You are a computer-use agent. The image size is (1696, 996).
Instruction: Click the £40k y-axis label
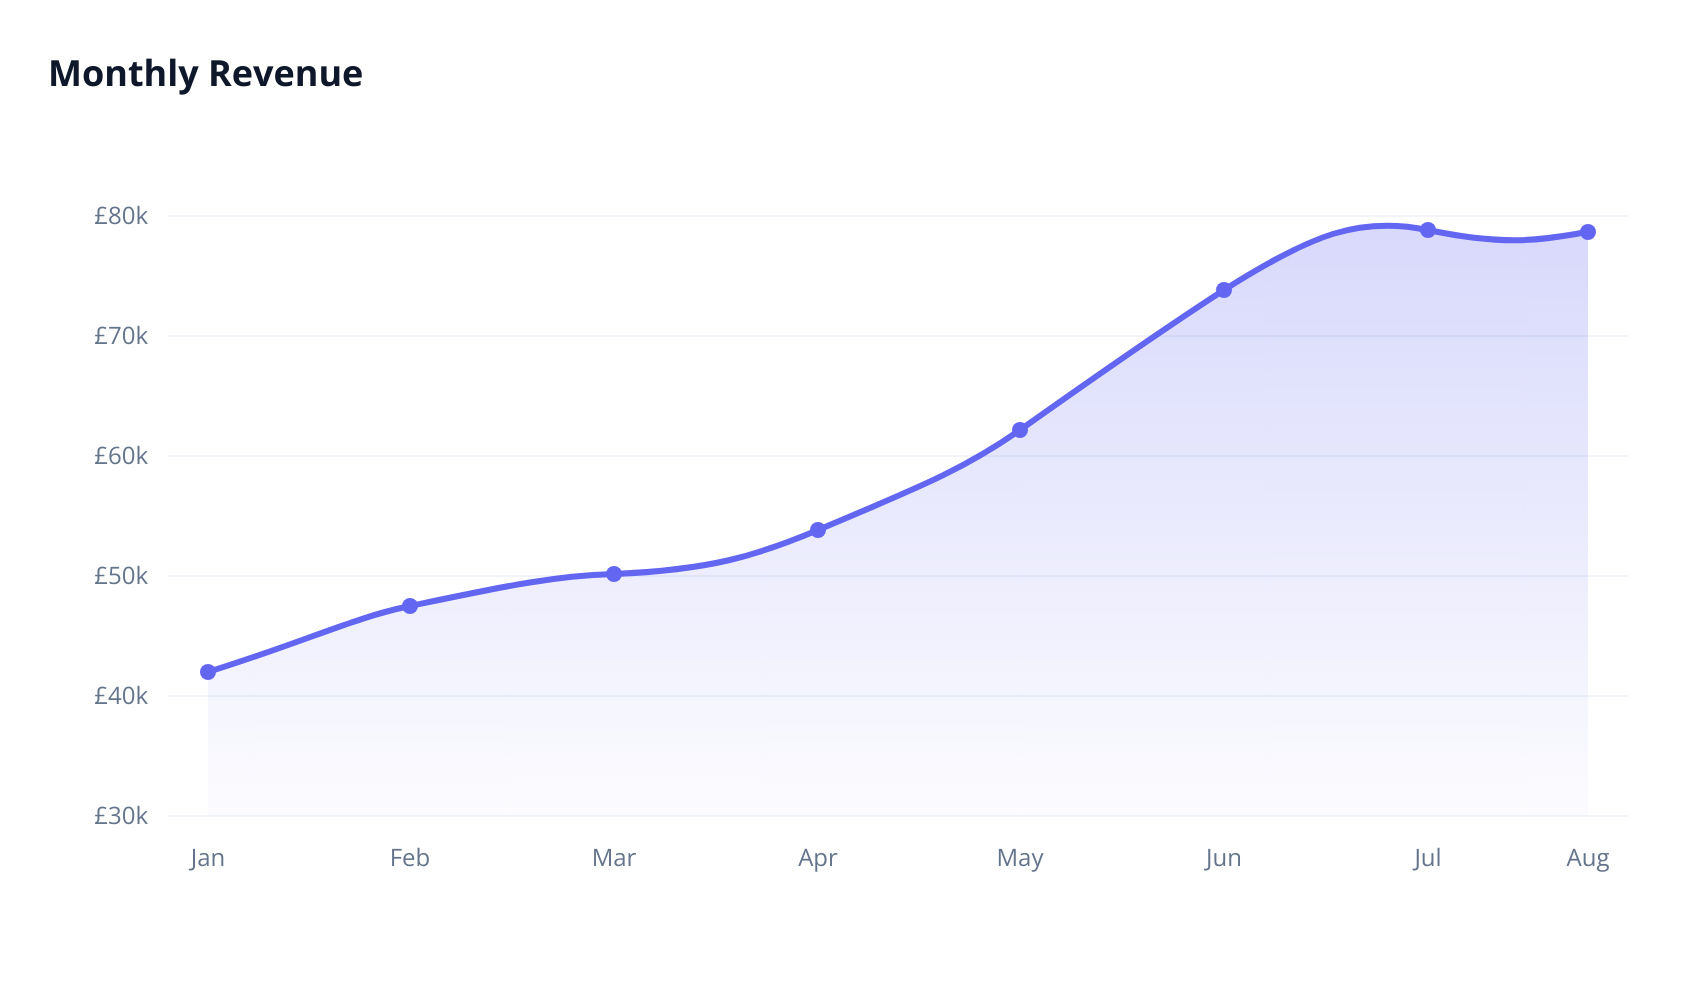[121, 696]
